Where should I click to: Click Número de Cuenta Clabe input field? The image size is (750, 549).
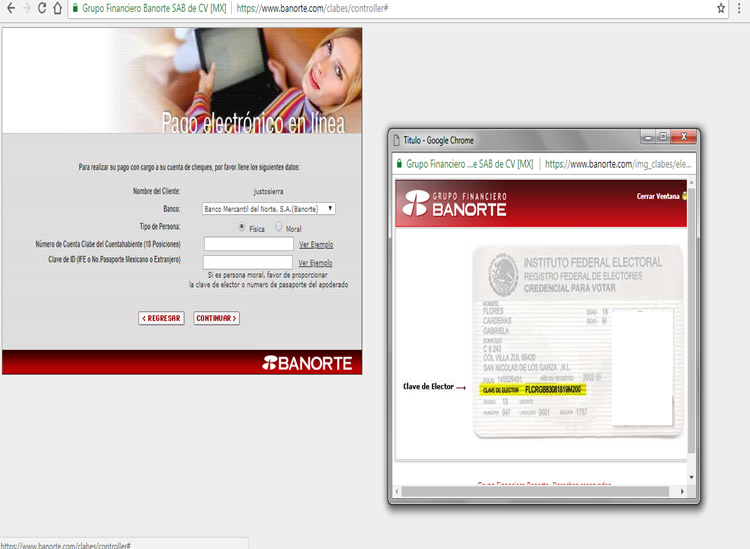pos(249,244)
